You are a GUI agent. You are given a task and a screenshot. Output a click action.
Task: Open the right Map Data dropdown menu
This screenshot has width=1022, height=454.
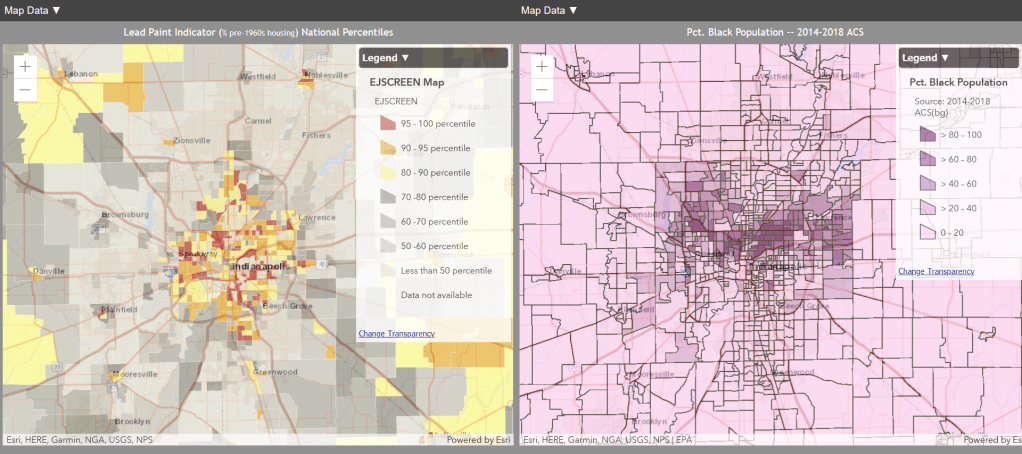(x=549, y=10)
